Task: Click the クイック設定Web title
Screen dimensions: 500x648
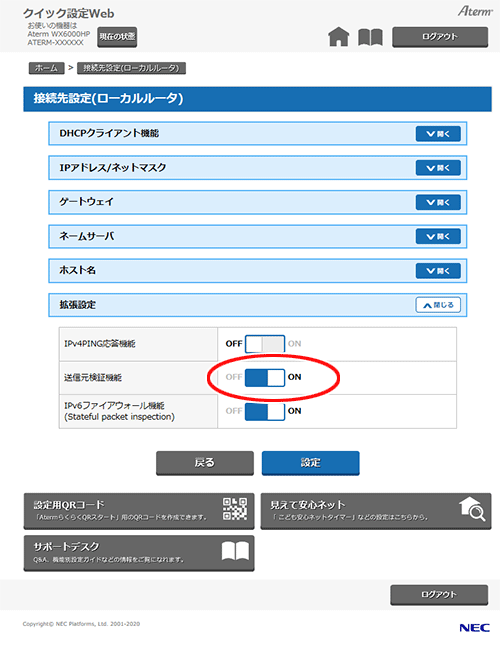Action: tap(69, 14)
